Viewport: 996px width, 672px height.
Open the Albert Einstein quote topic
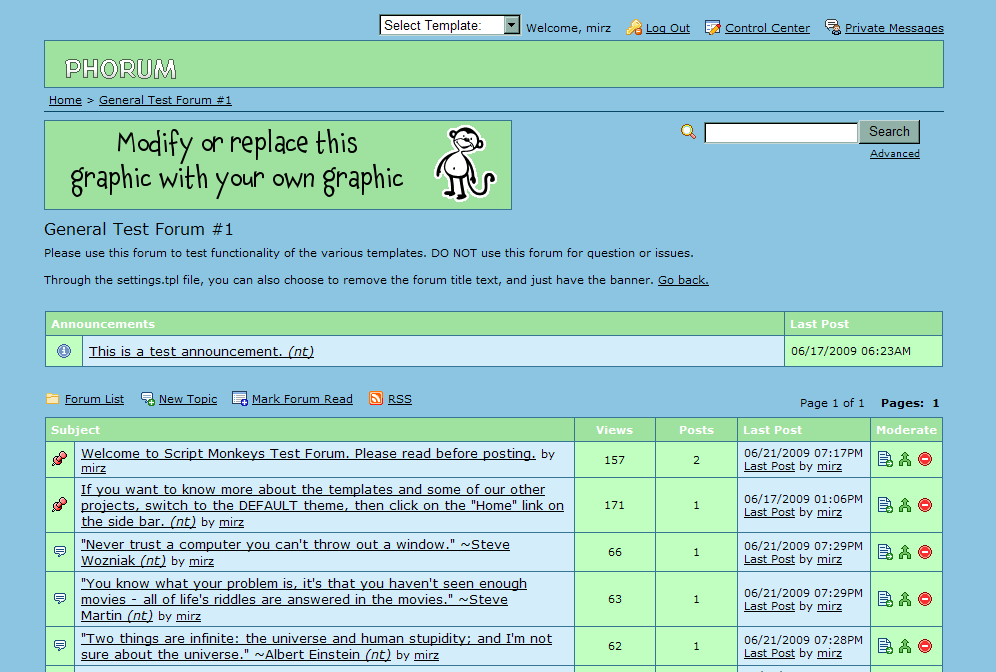point(316,647)
